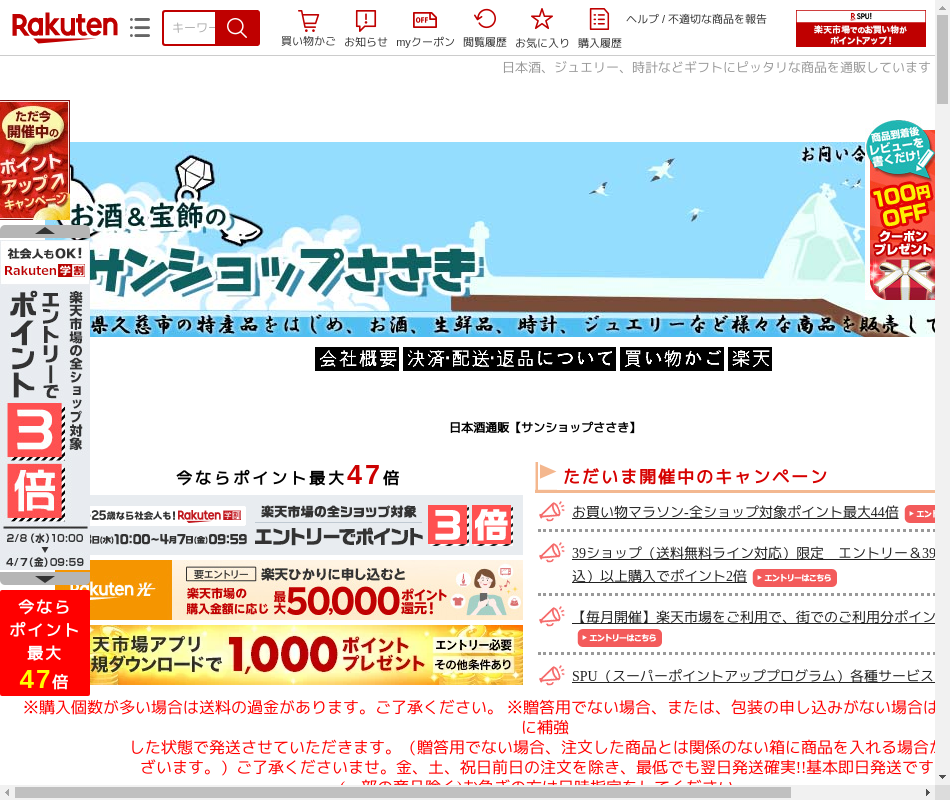This screenshot has width=950, height=800.
Task: Open 楽天 menu item in shop navigation
Action: click(750, 359)
